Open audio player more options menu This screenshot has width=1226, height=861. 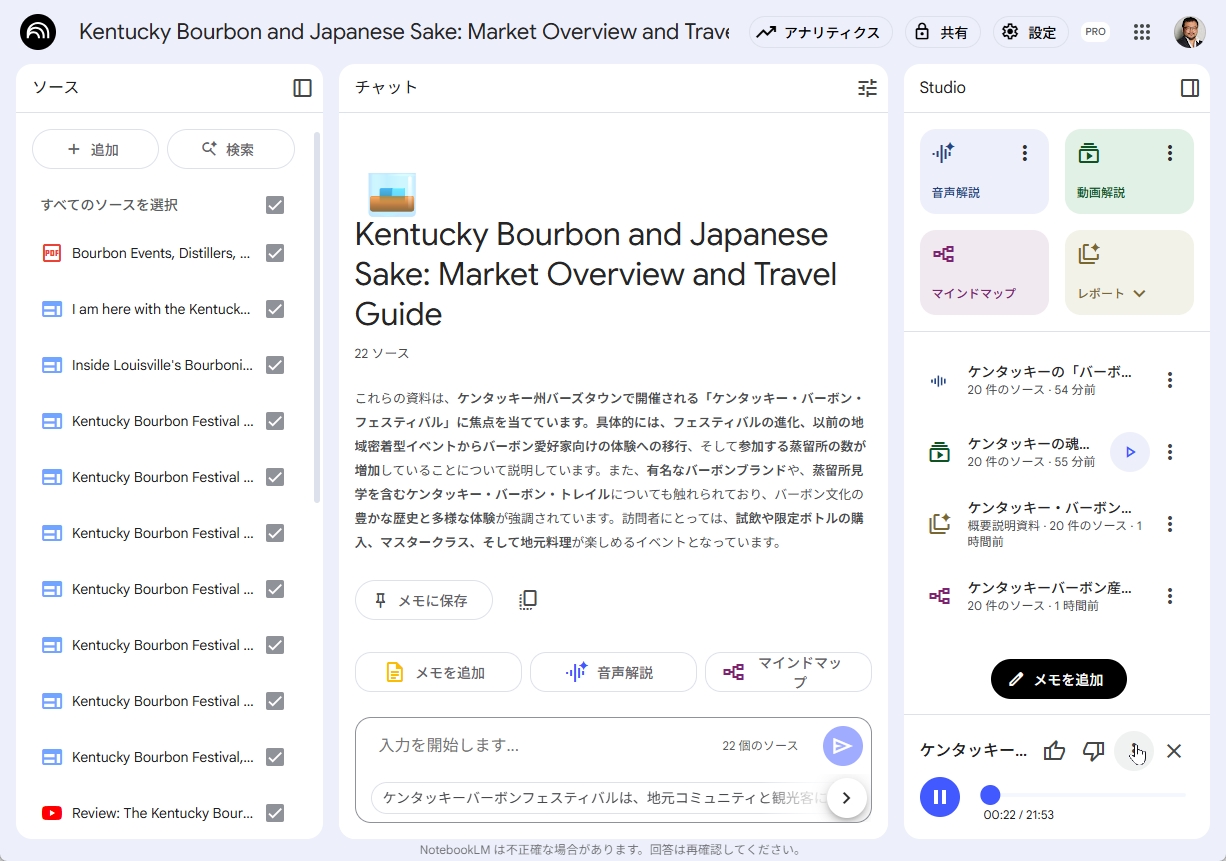(x=1134, y=751)
